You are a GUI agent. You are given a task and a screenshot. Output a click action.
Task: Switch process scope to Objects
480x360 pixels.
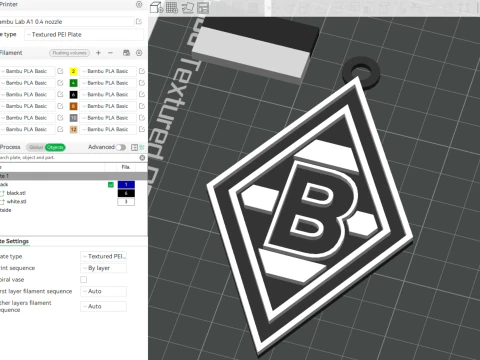[x=55, y=147]
